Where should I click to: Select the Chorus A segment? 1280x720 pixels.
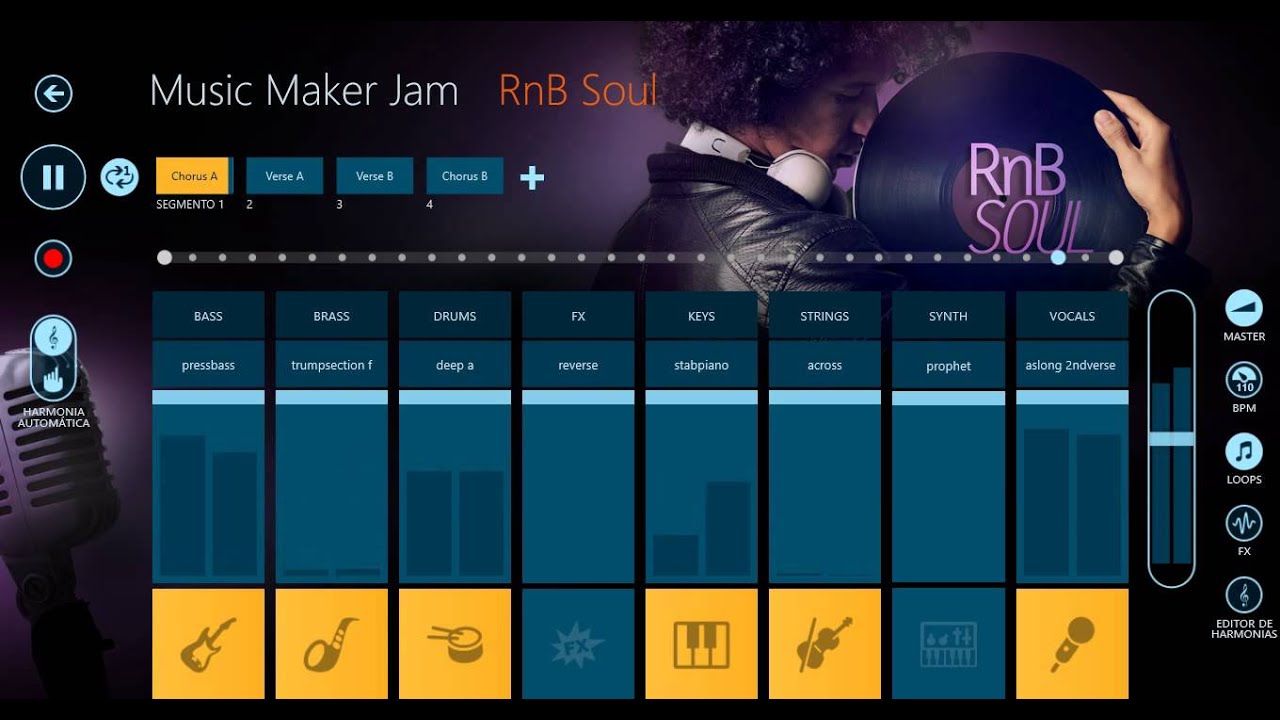point(194,176)
